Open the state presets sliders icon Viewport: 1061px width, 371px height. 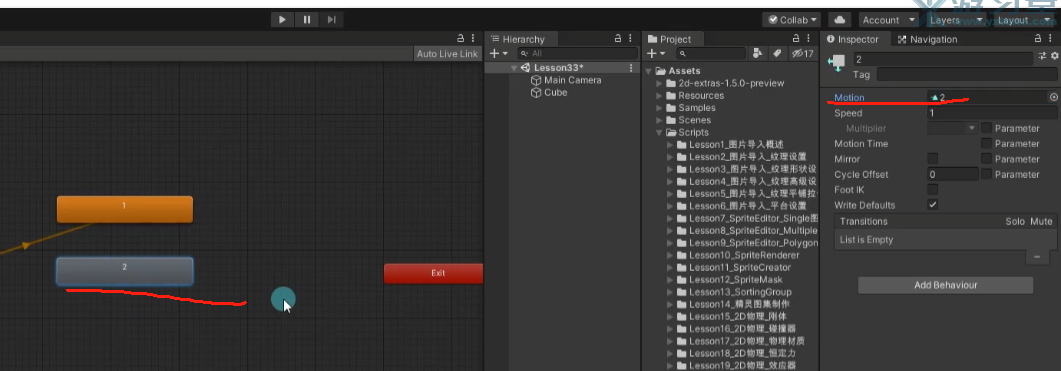point(1043,56)
